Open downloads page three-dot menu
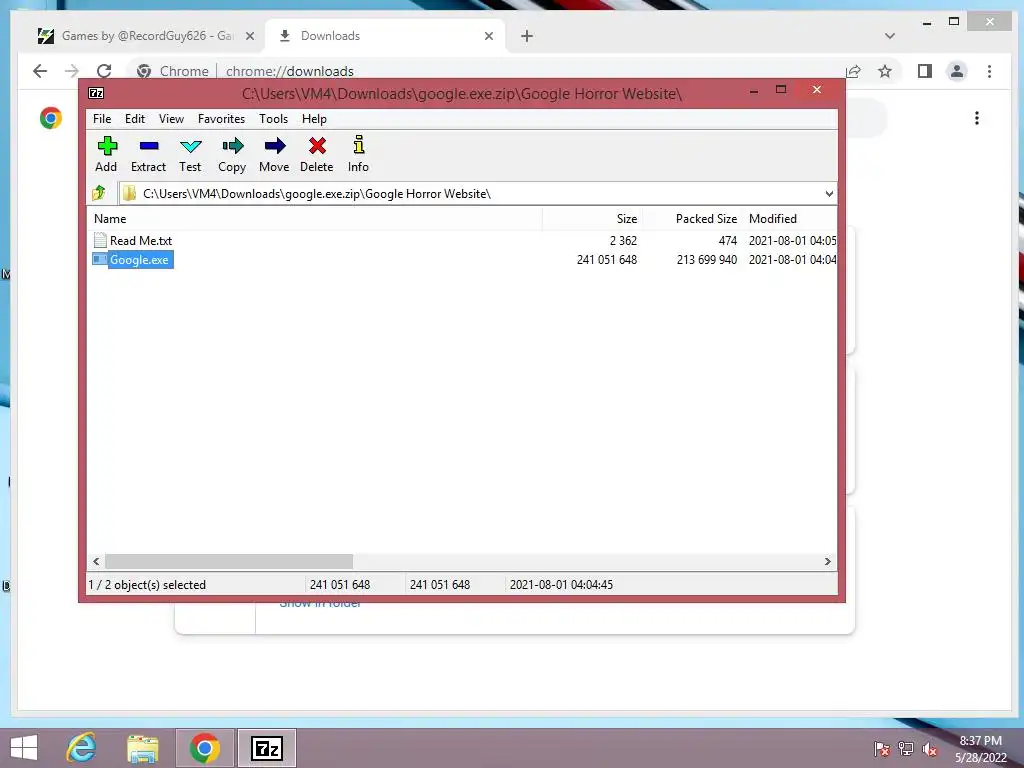1024x768 pixels. (977, 118)
